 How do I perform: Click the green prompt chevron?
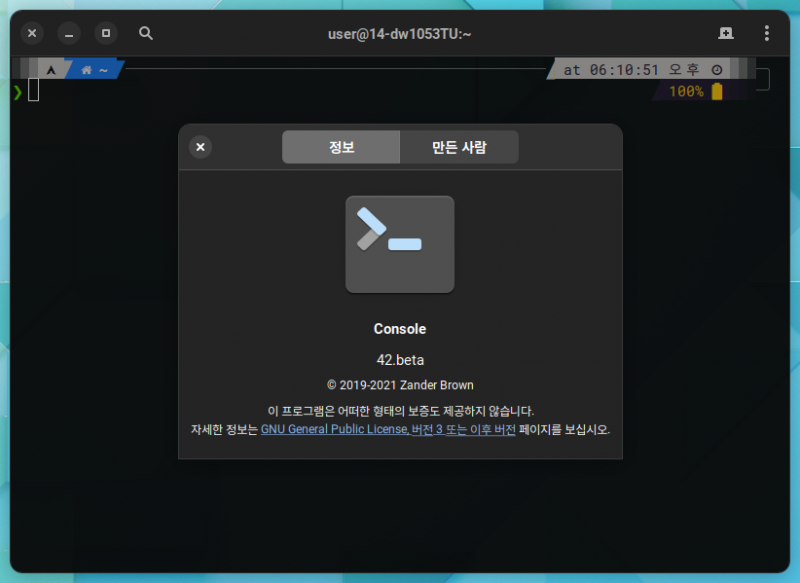[x=18, y=91]
